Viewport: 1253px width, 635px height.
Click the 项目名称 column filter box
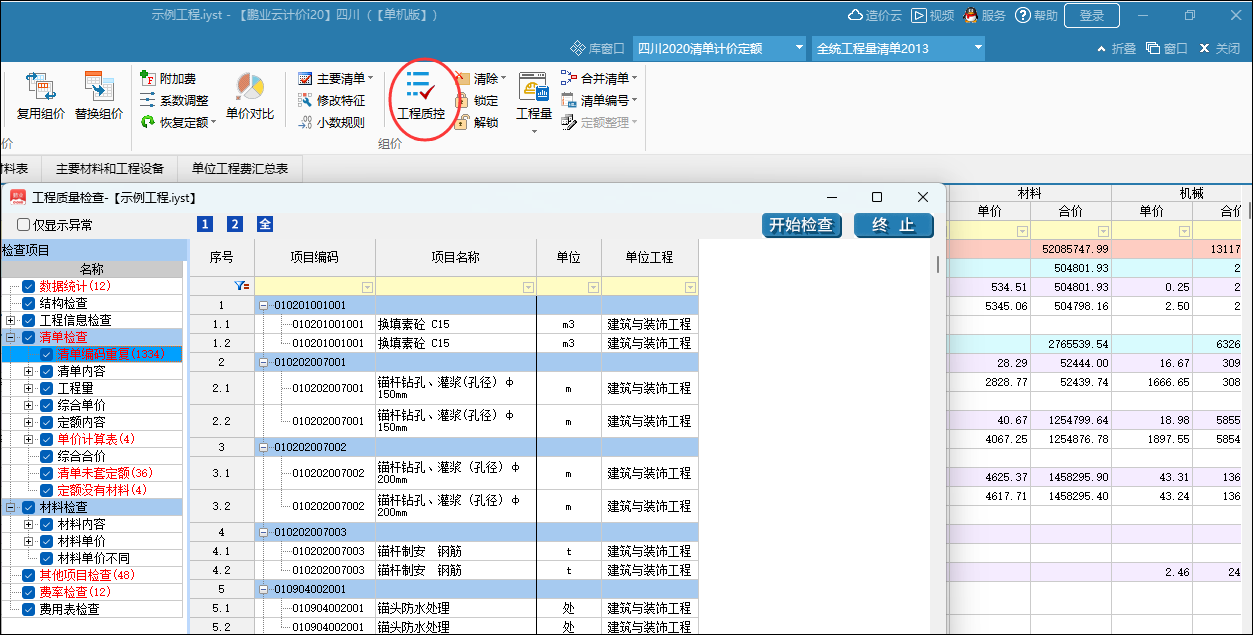click(455, 287)
